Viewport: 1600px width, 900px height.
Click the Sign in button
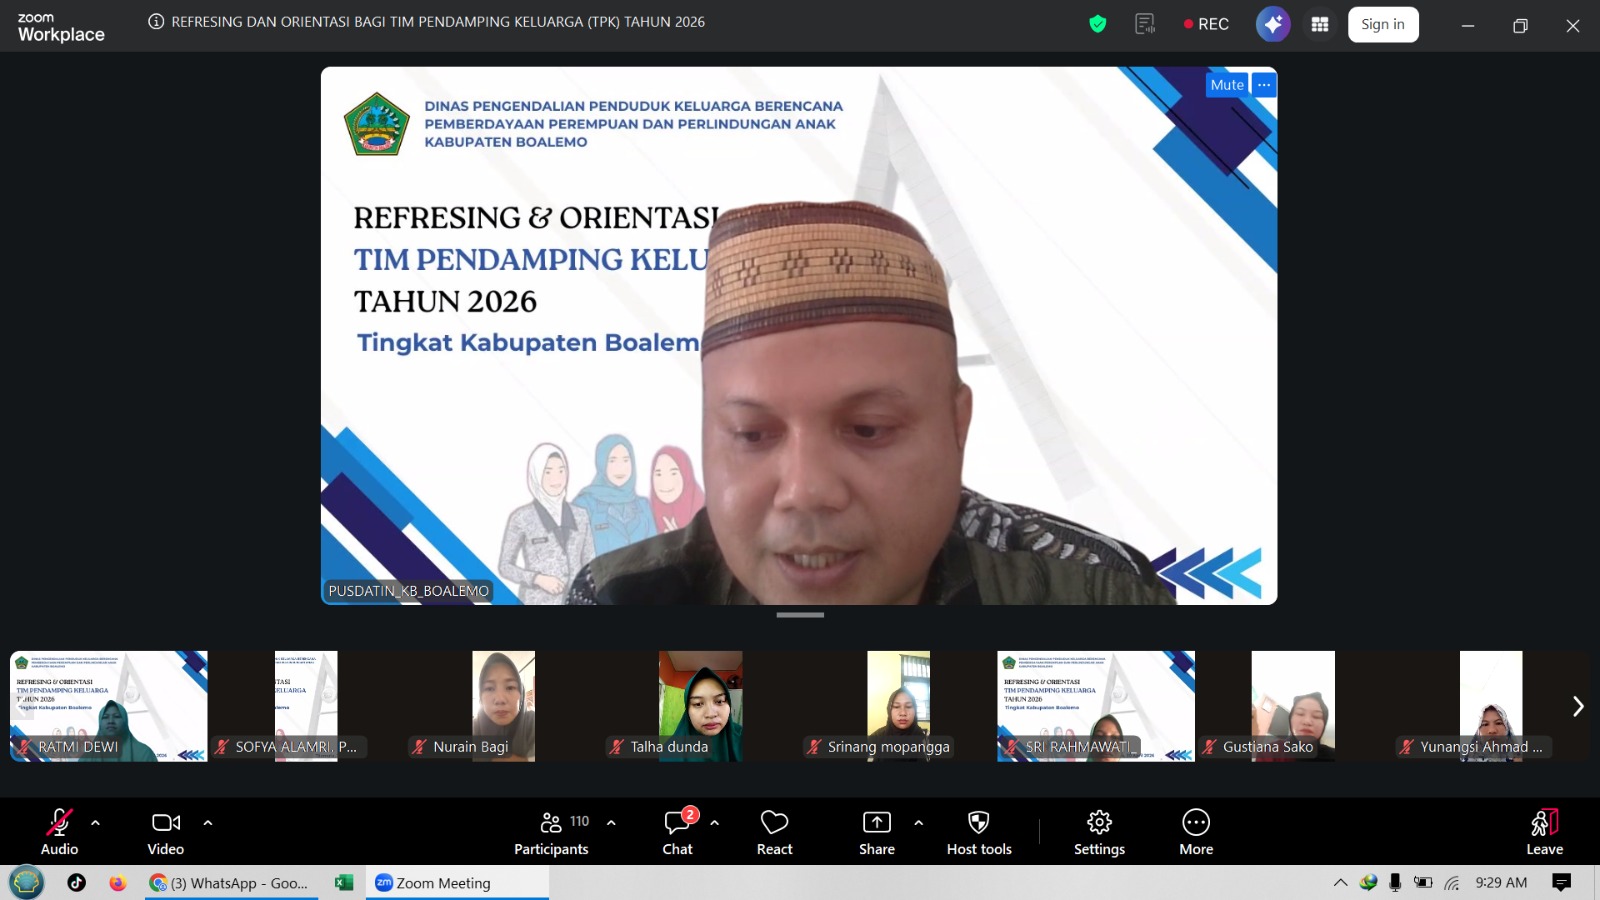click(x=1383, y=24)
